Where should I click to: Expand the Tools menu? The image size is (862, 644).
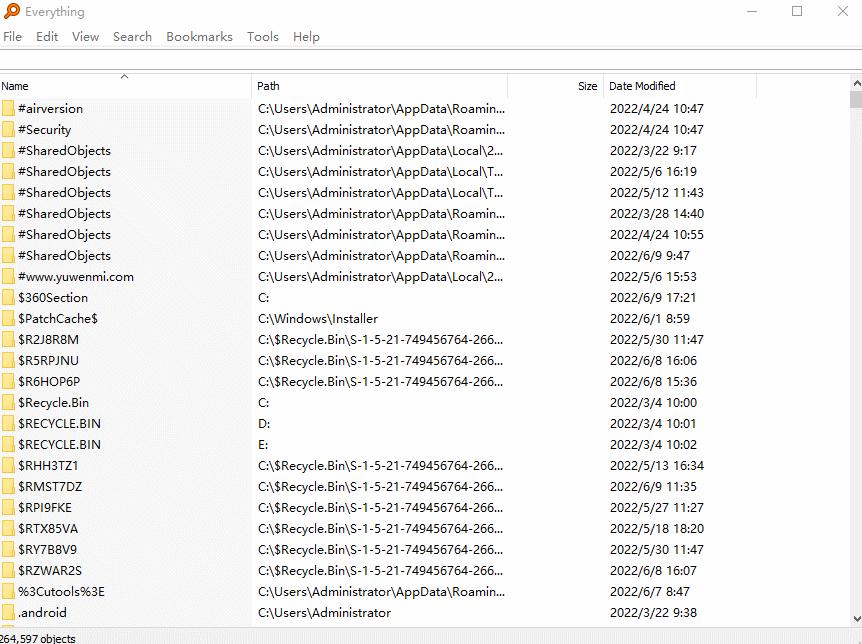262,37
